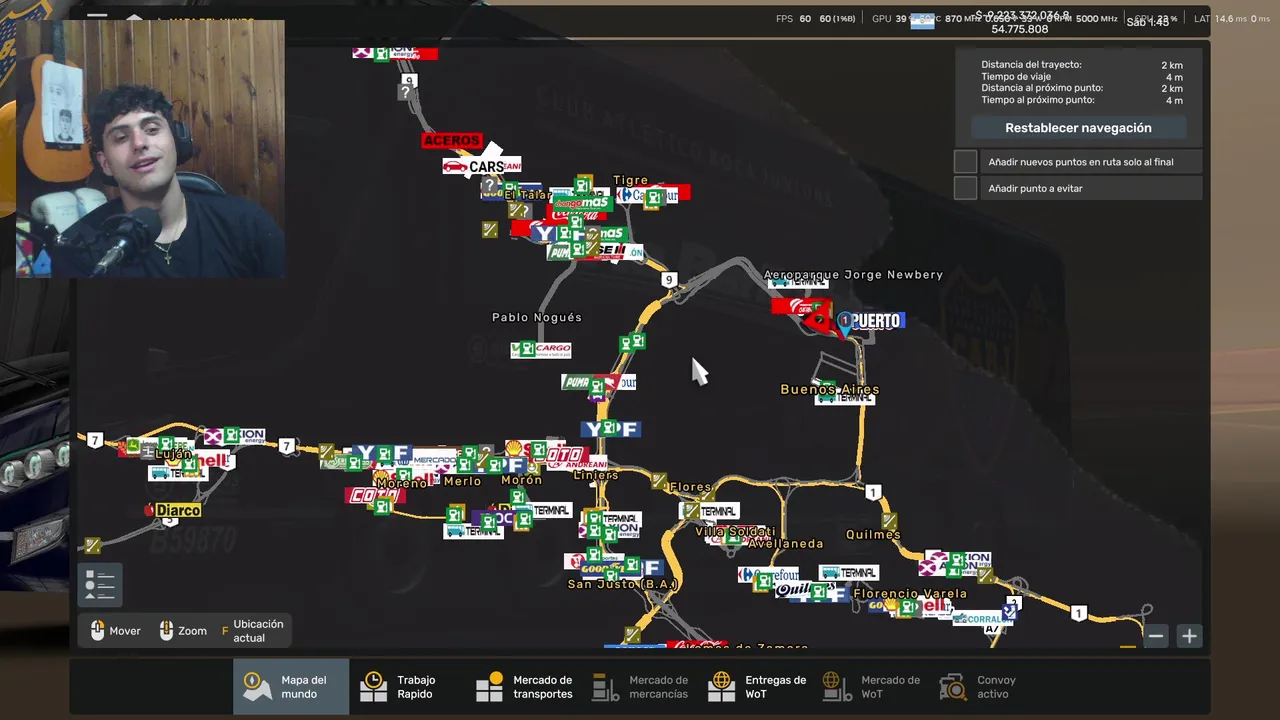
Task: Open Entregas de WoT tab
Action: (x=757, y=687)
